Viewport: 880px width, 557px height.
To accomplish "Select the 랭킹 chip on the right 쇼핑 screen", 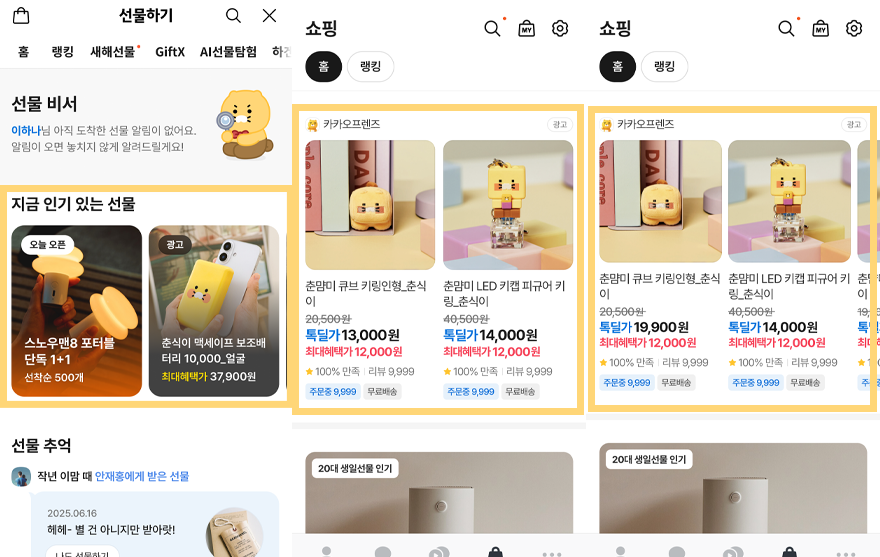I will (664, 66).
